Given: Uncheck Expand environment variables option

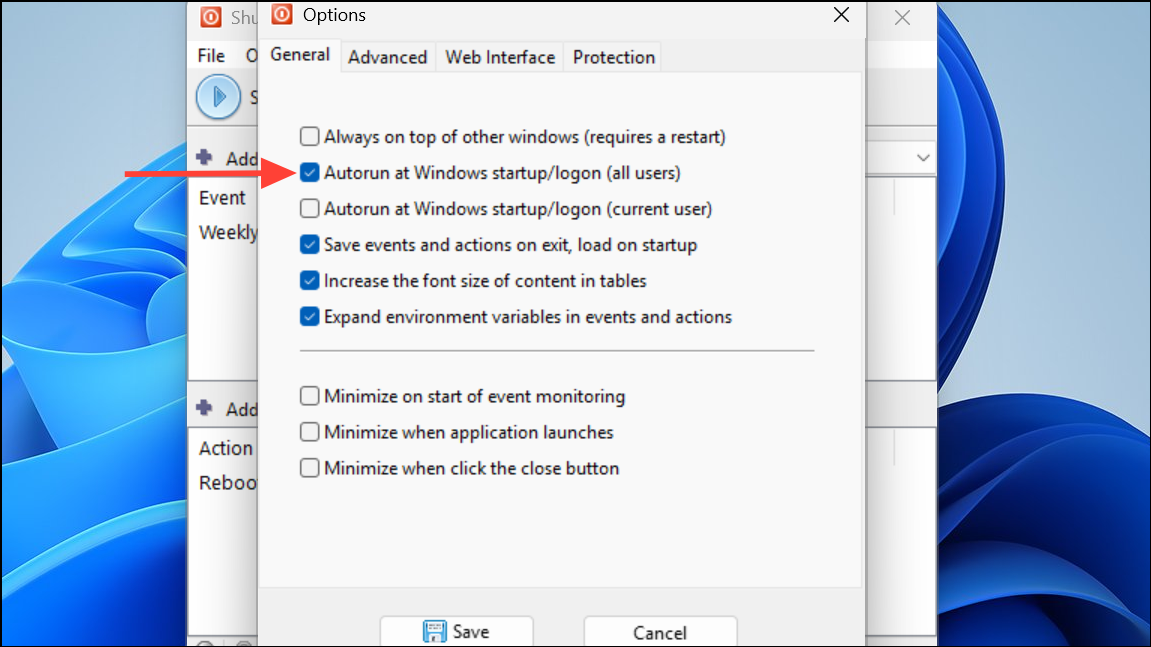Looking at the screenshot, I should pyautogui.click(x=310, y=317).
